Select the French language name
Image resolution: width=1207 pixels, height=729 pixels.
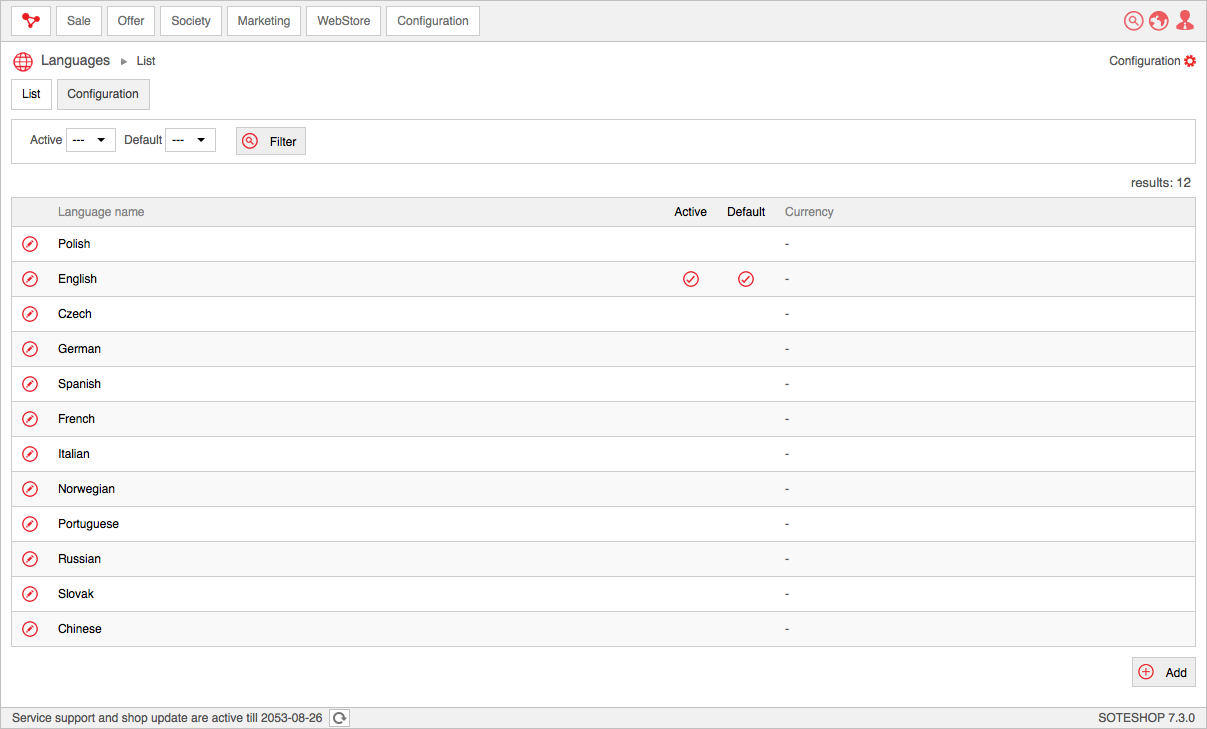pos(76,419)
